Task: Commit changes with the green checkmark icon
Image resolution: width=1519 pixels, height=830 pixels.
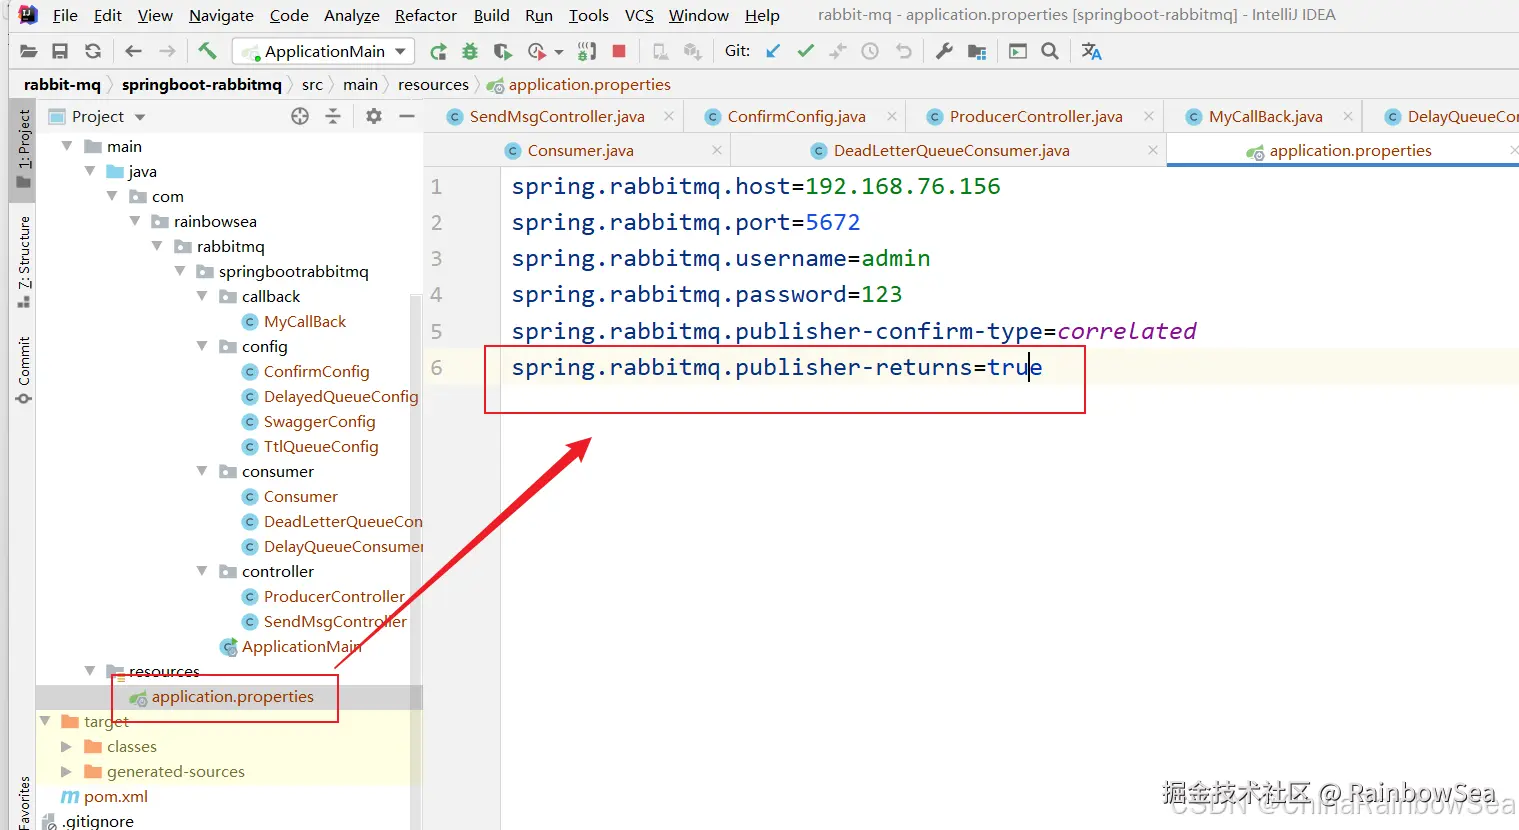Action: coord(805,51)
